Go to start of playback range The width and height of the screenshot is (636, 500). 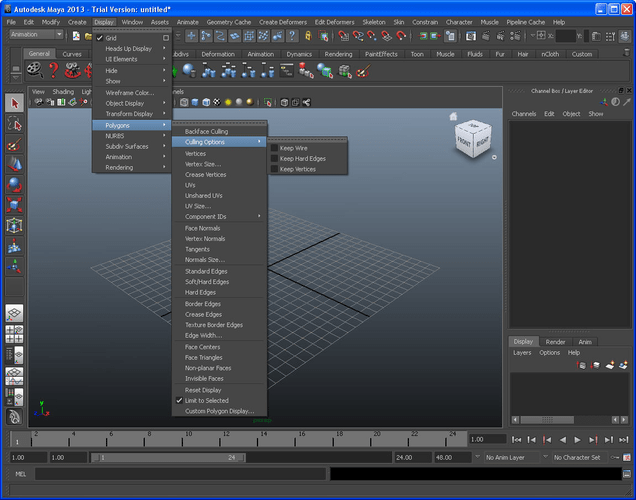pyautogui.click(x=516, y=440)
